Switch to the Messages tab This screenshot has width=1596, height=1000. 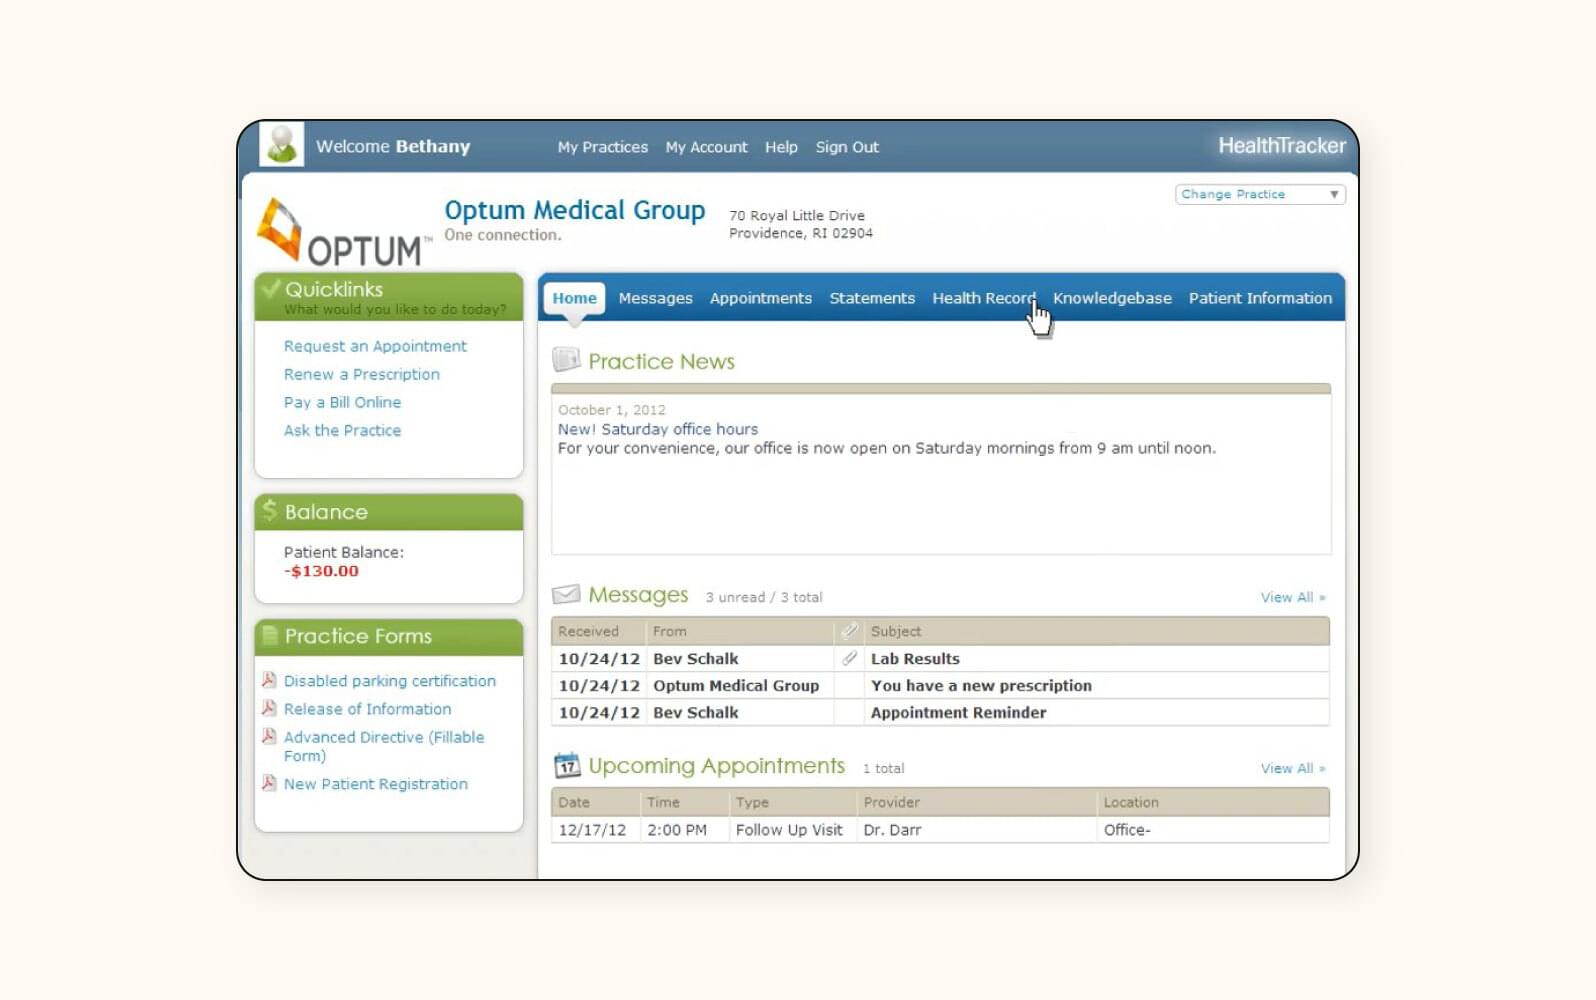(655, 298)
